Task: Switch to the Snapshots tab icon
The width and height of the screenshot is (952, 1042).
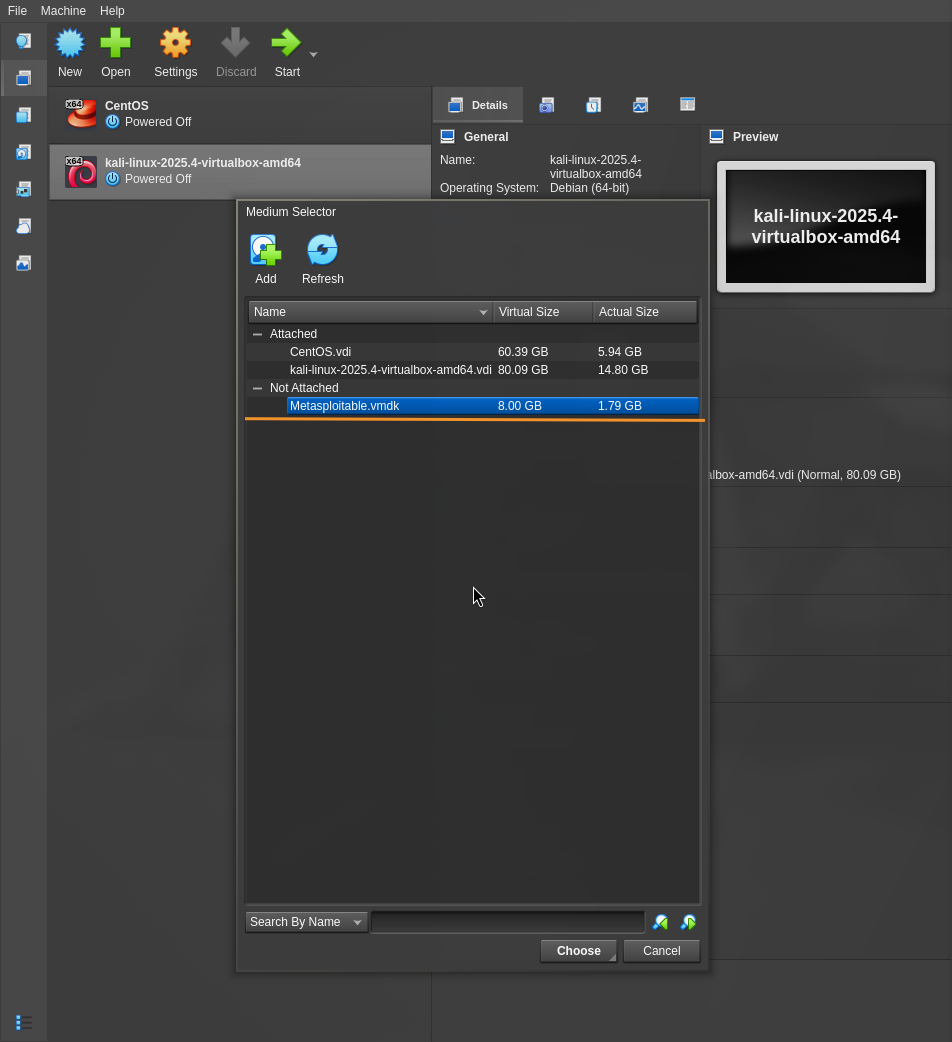Action: click(547, 105)
